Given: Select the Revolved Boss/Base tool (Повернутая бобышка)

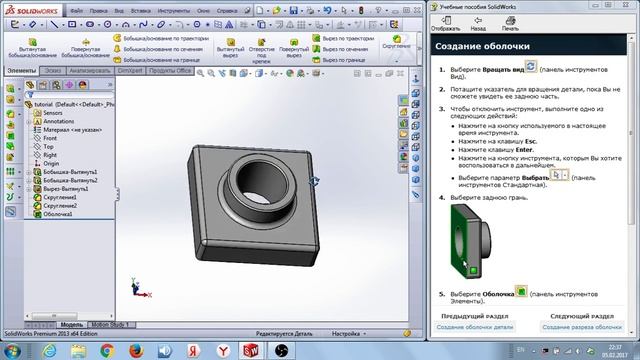Looking at the screenshot, I should 85,48.
